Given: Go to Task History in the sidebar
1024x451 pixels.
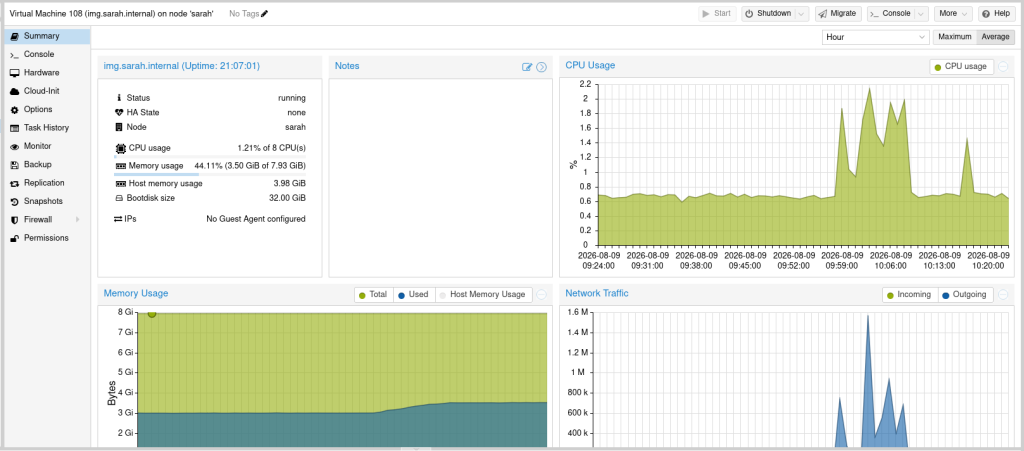Looking at the screenshot, I should (45, 128).
